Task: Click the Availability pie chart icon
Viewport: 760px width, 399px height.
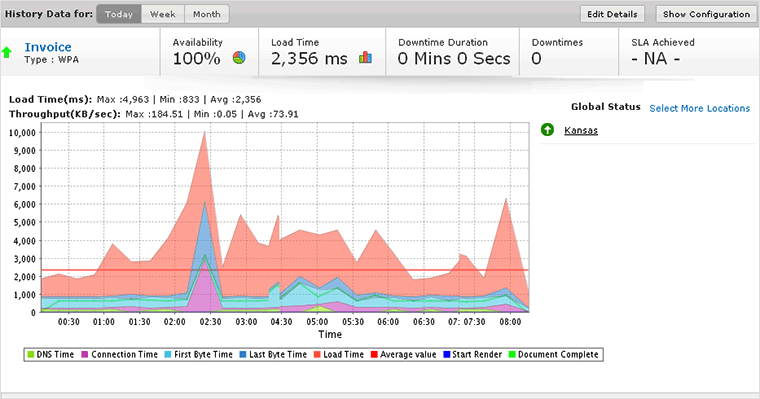Action: pyautogui.click(x=239, y=58)
